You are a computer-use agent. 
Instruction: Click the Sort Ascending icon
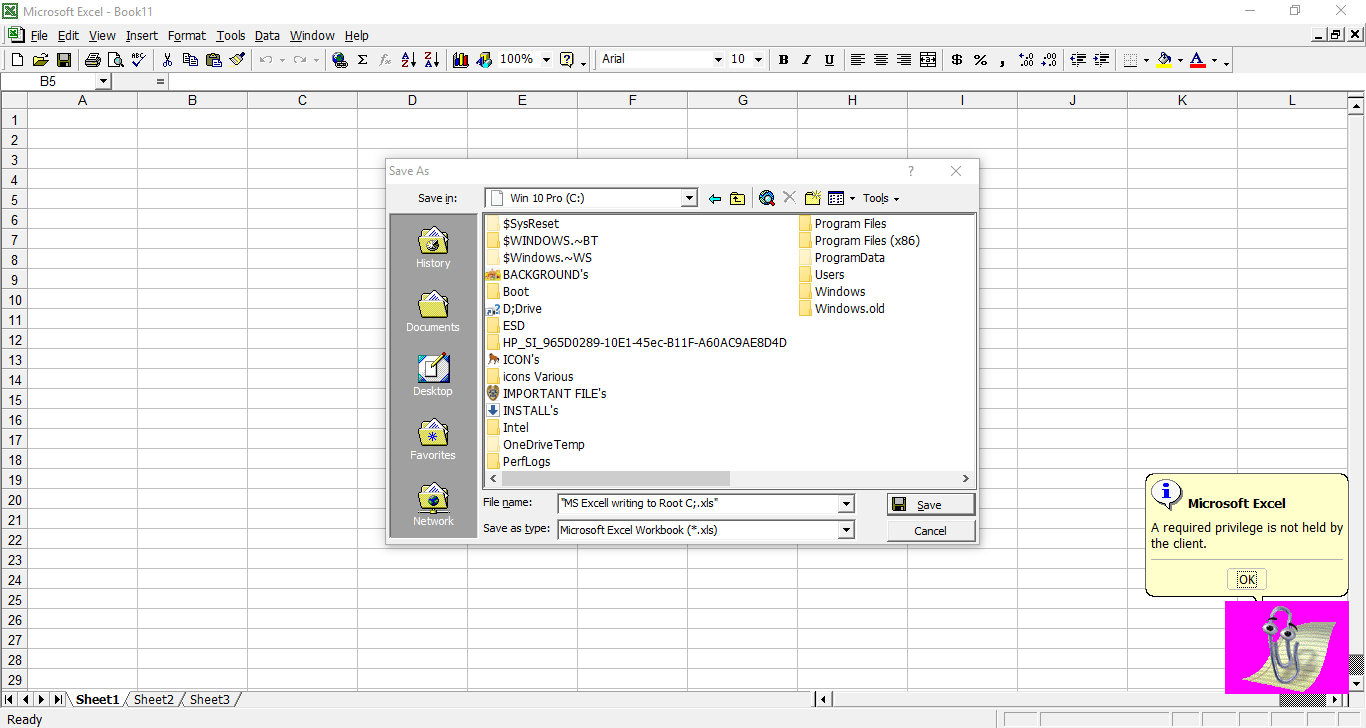click(408, 60)
